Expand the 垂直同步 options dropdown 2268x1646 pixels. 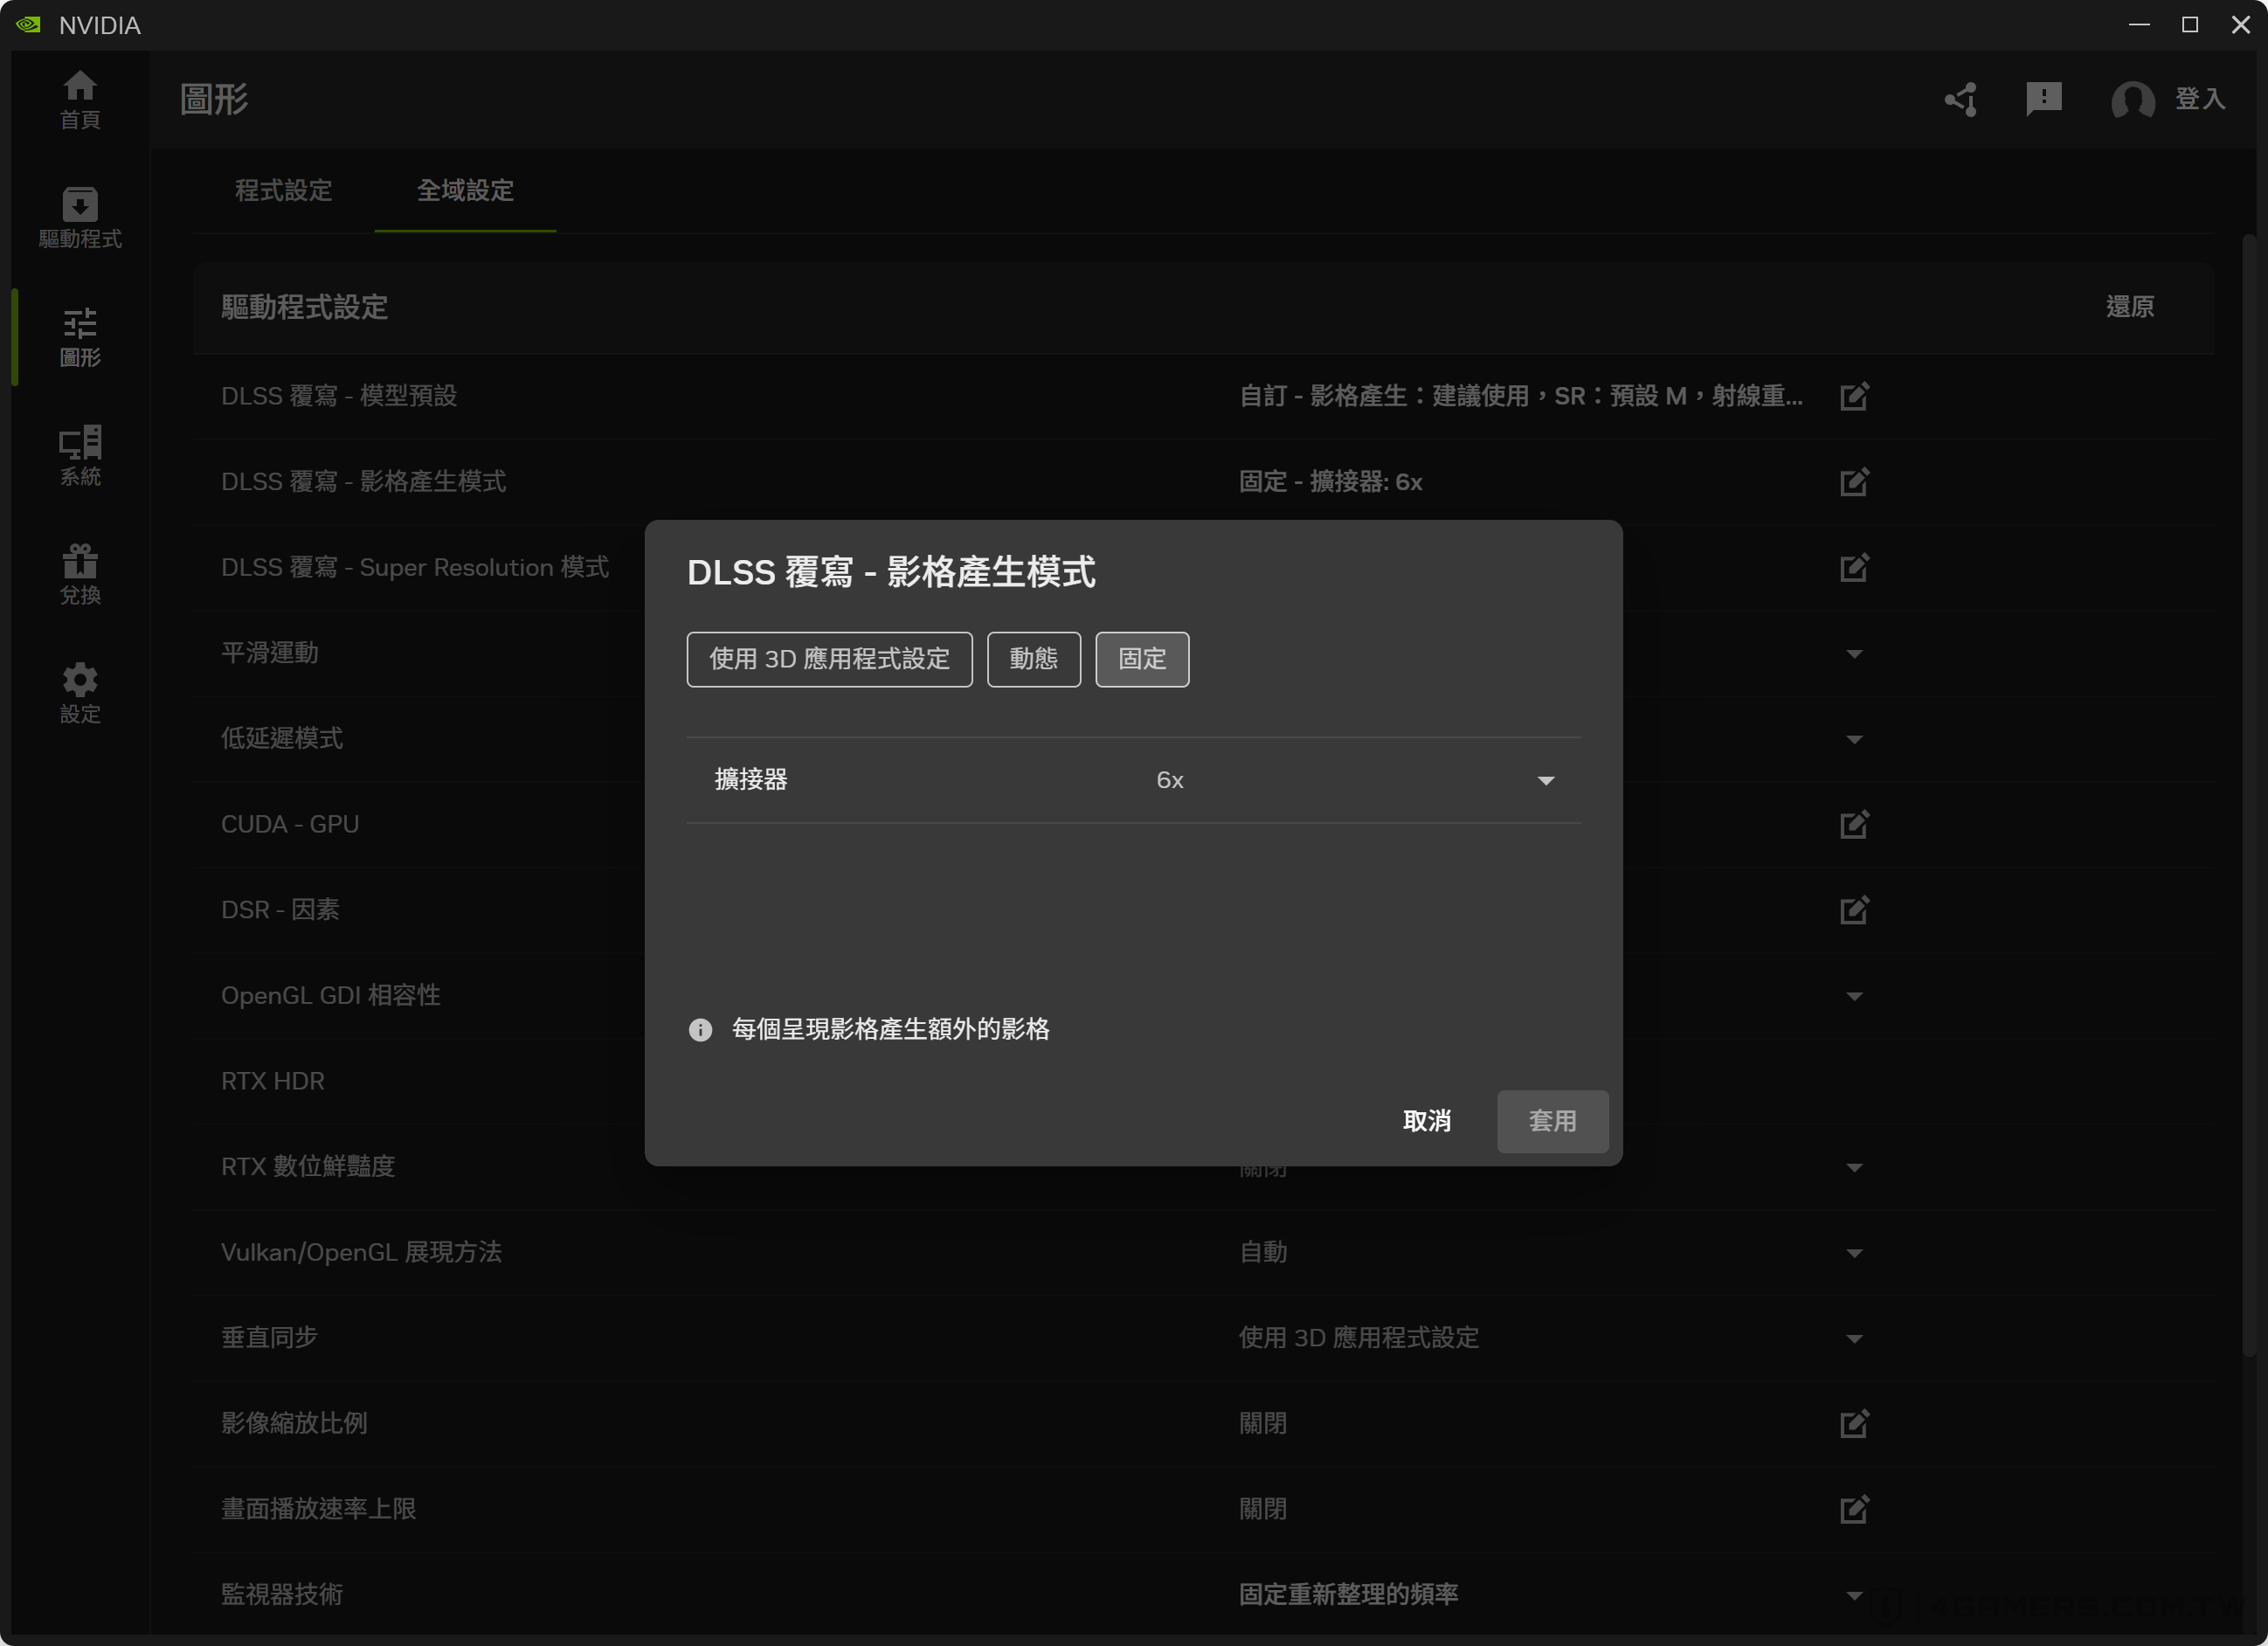[x=1854, y=1338]
